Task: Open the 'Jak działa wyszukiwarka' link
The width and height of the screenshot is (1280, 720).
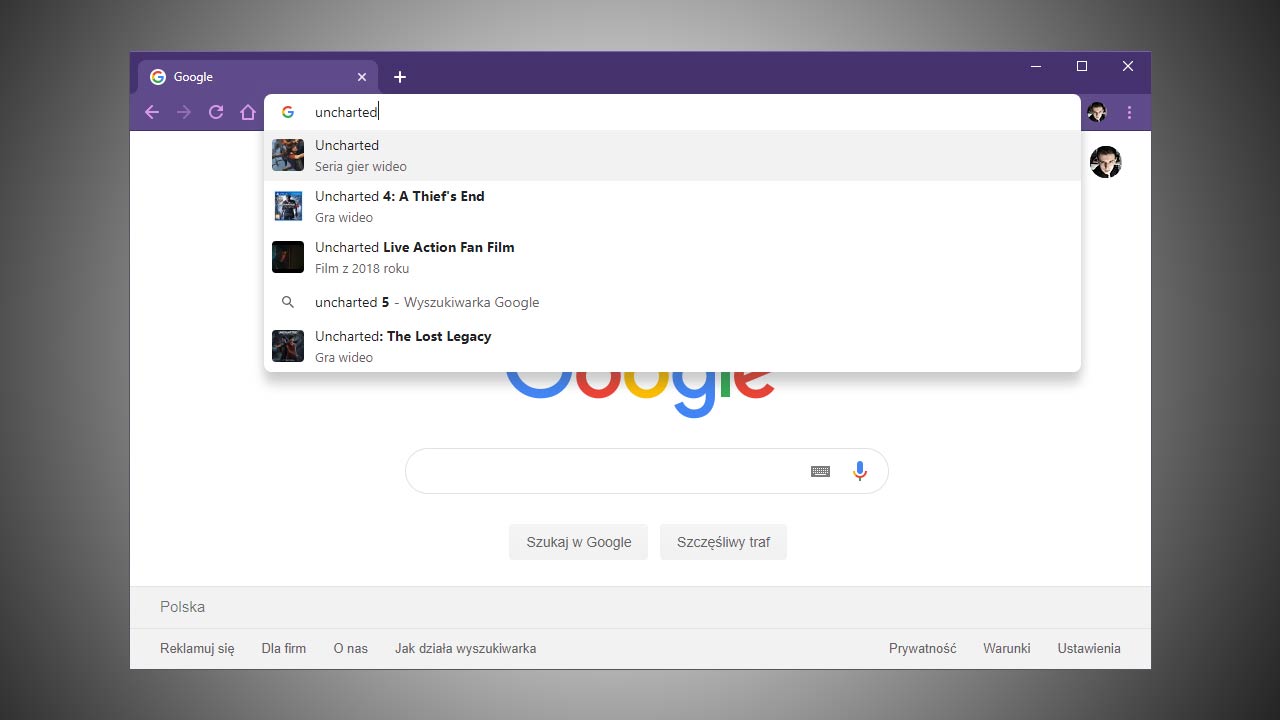Action: (x=466, y=648)
